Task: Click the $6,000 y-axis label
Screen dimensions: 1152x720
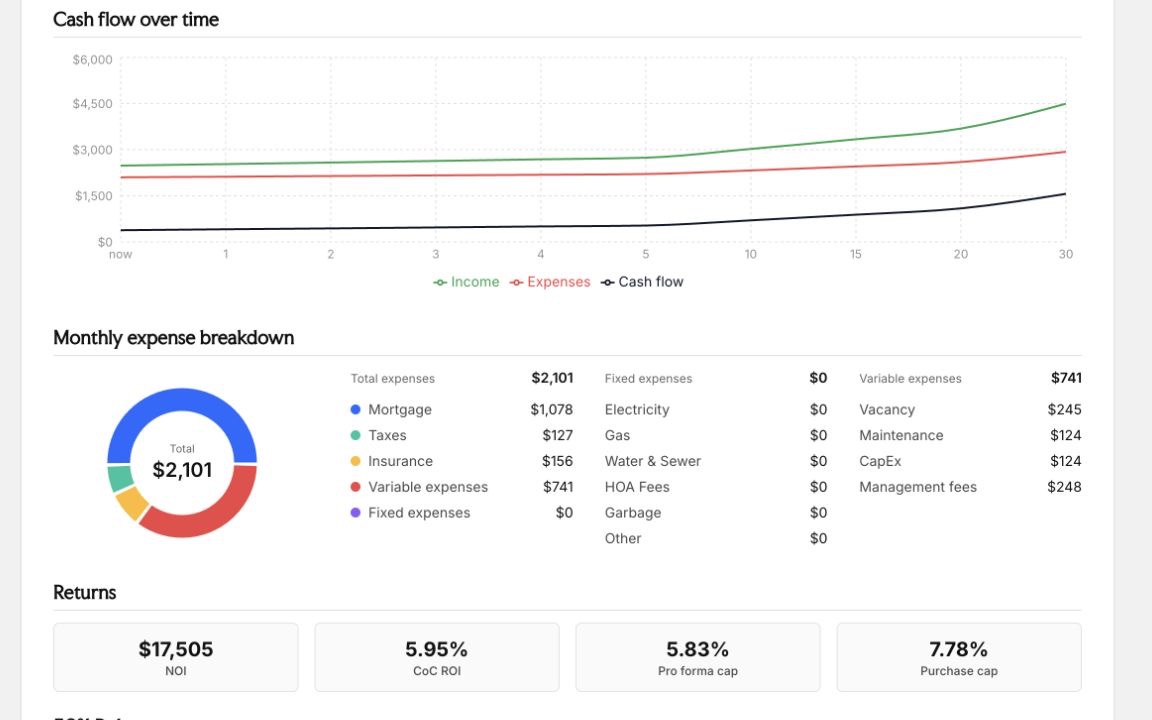Action: [x=93, y=60]
